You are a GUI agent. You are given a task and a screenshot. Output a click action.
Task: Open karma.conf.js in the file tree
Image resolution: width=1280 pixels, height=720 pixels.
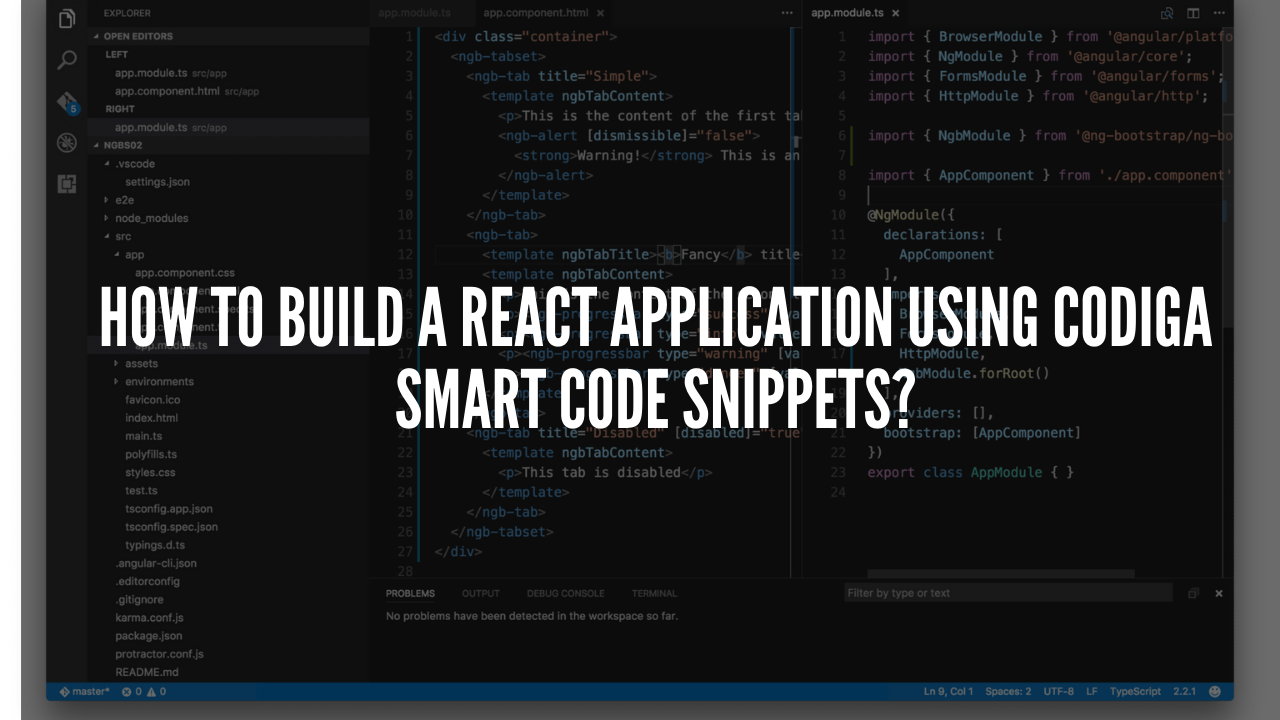coord(149,618)
